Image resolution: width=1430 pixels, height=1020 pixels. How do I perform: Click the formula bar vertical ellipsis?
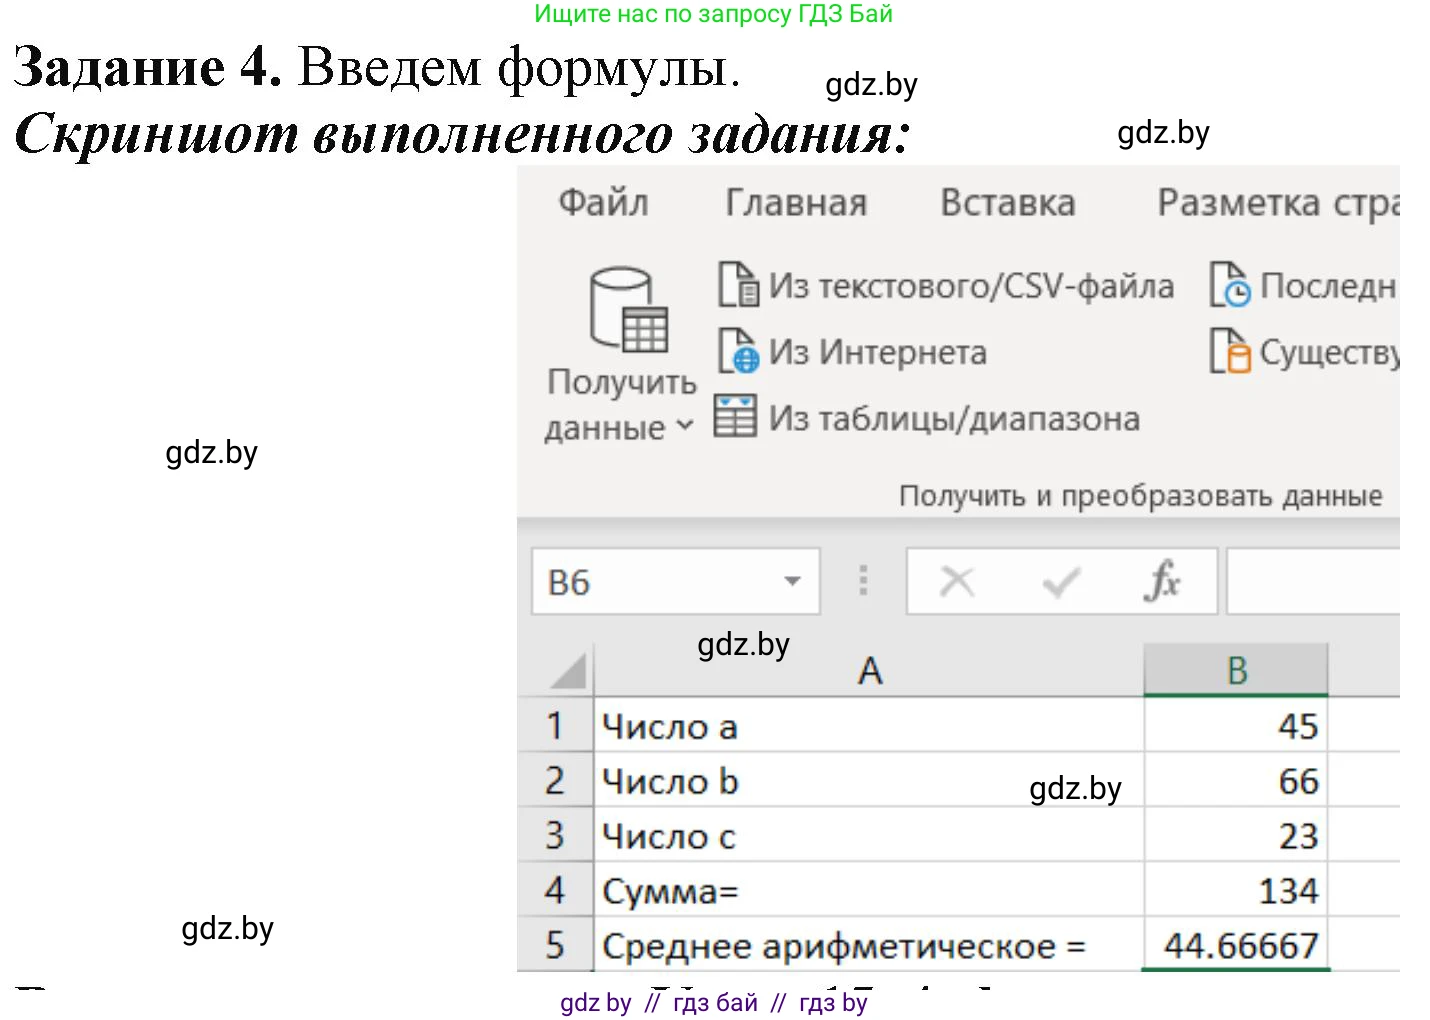click(862, 581)
